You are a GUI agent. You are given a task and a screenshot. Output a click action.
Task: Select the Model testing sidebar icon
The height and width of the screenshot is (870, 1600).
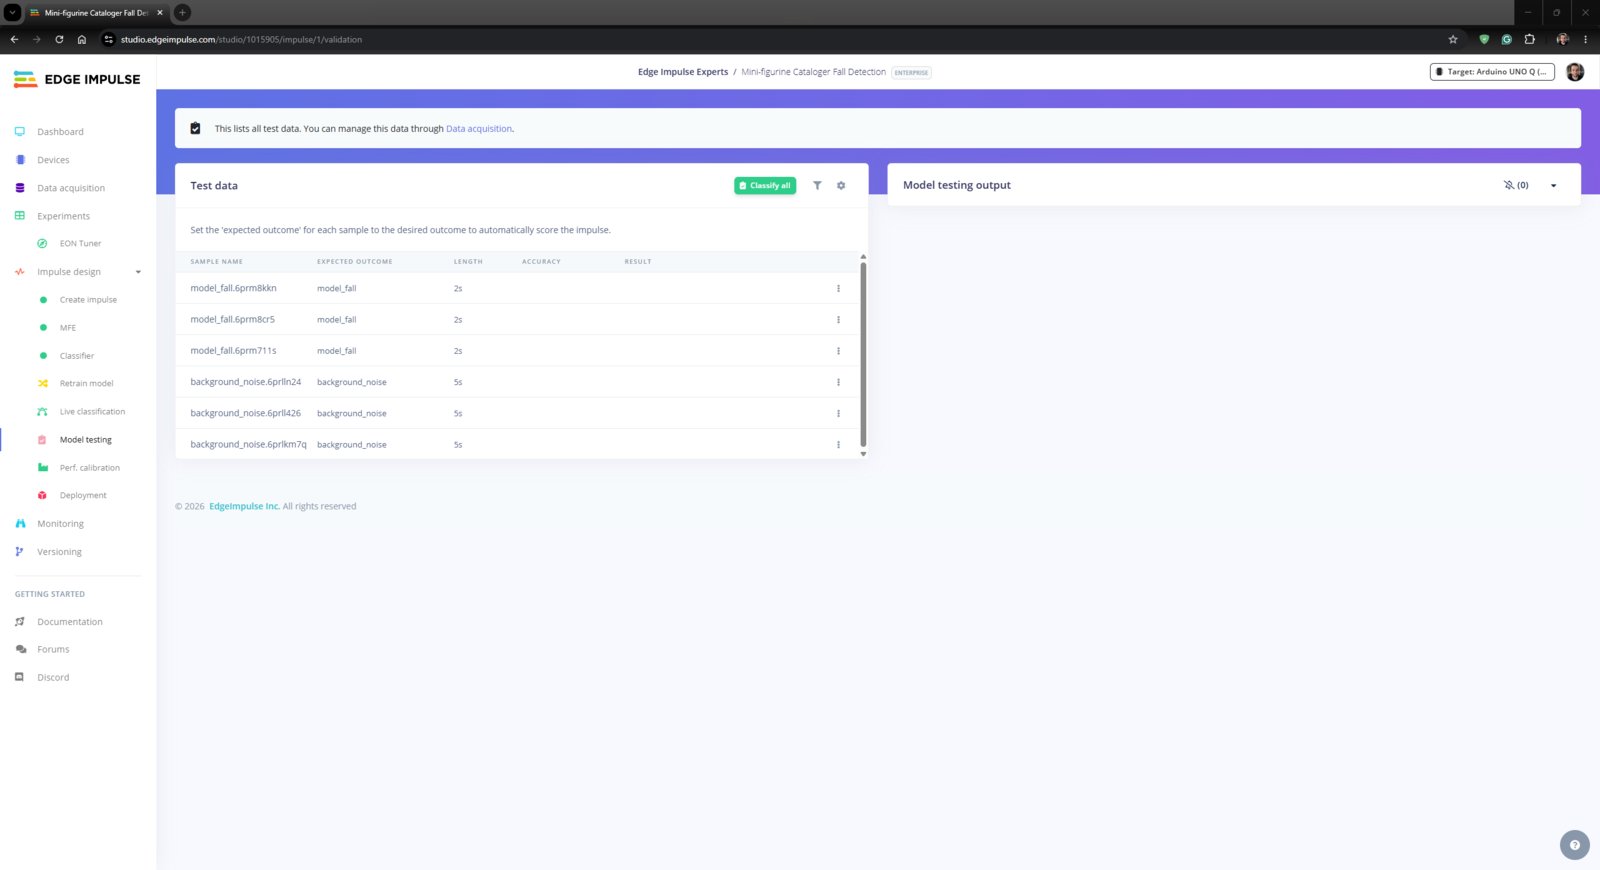click(x=42, y=440)
